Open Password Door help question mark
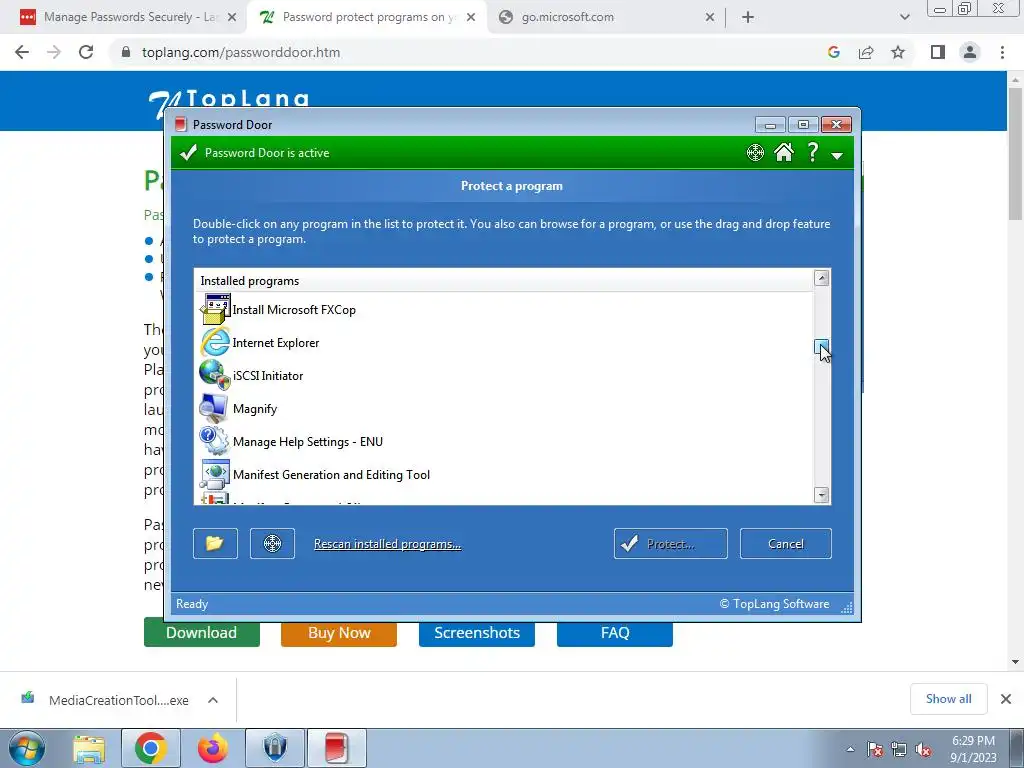 tap(812, 152)
